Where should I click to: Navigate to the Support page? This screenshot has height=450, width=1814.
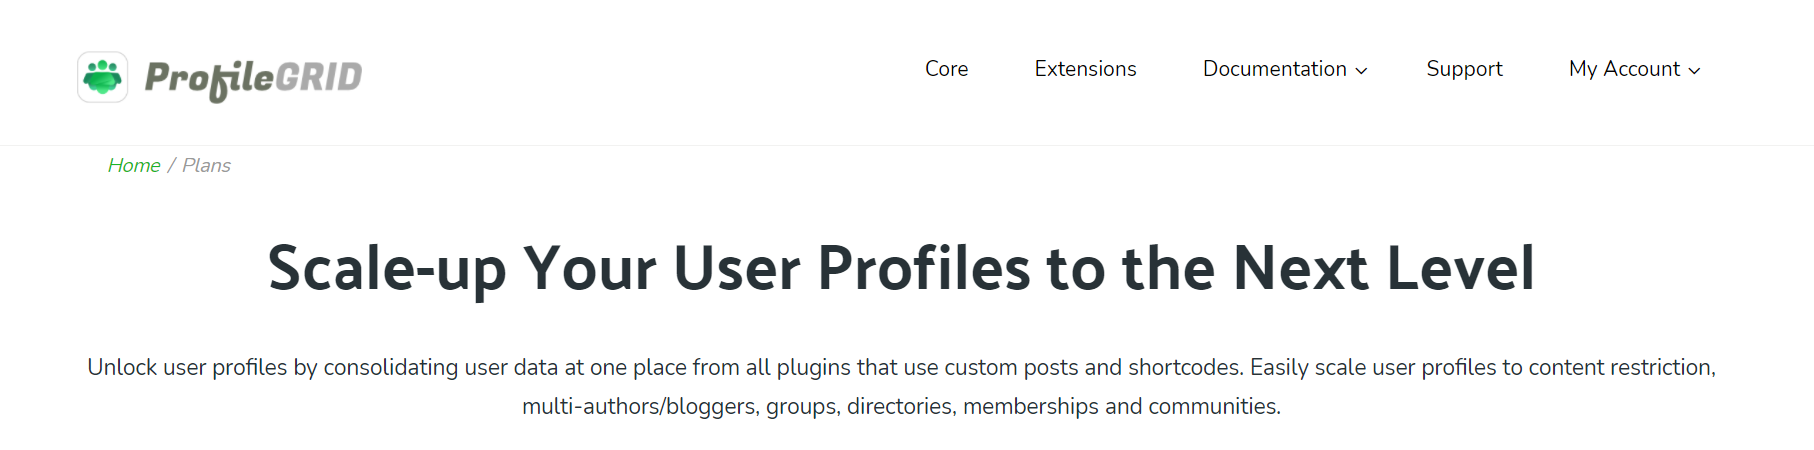click(x=1464, y=69)
